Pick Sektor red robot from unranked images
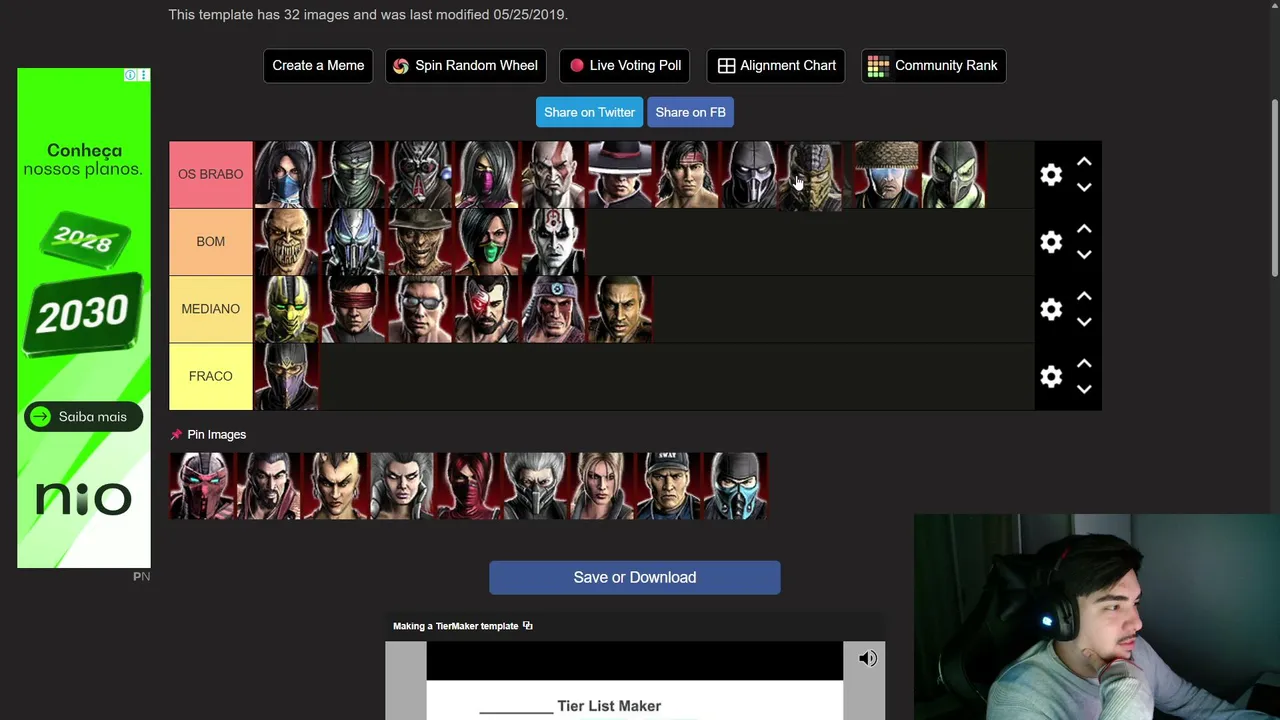 point(202,486)
